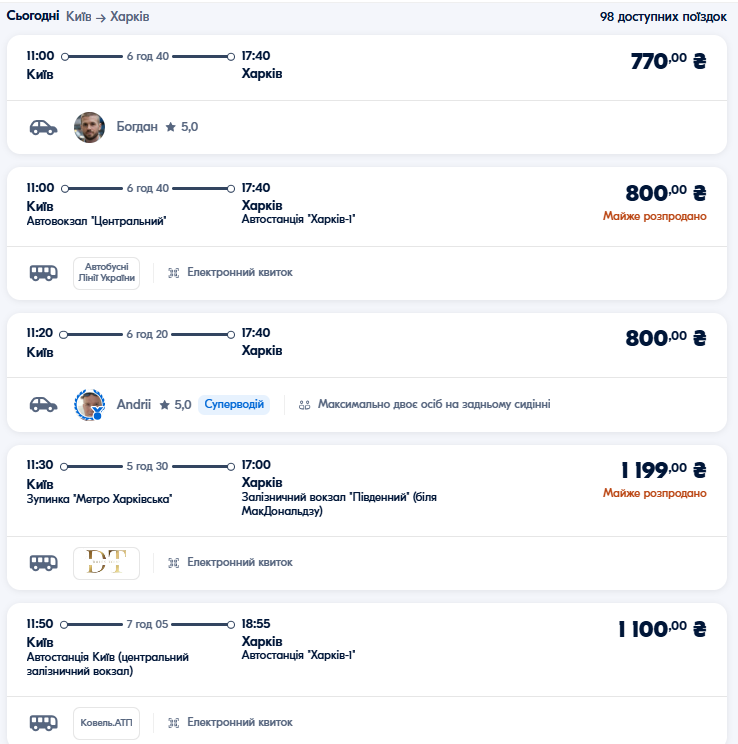
Task: Click the bus icon in the 1 199 ₴ trip
Action: tap(43, 562)
